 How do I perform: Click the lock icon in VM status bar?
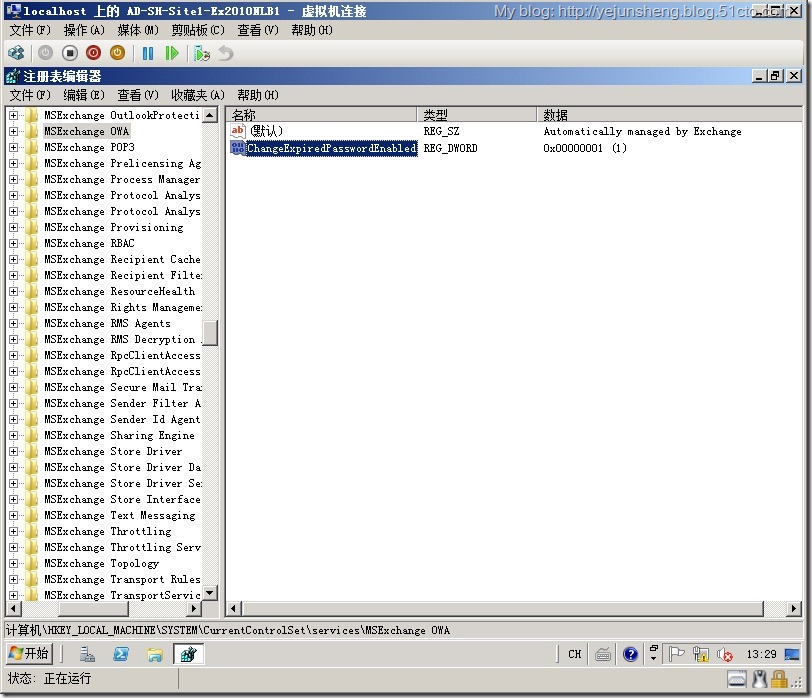click(x=779, y=679)
